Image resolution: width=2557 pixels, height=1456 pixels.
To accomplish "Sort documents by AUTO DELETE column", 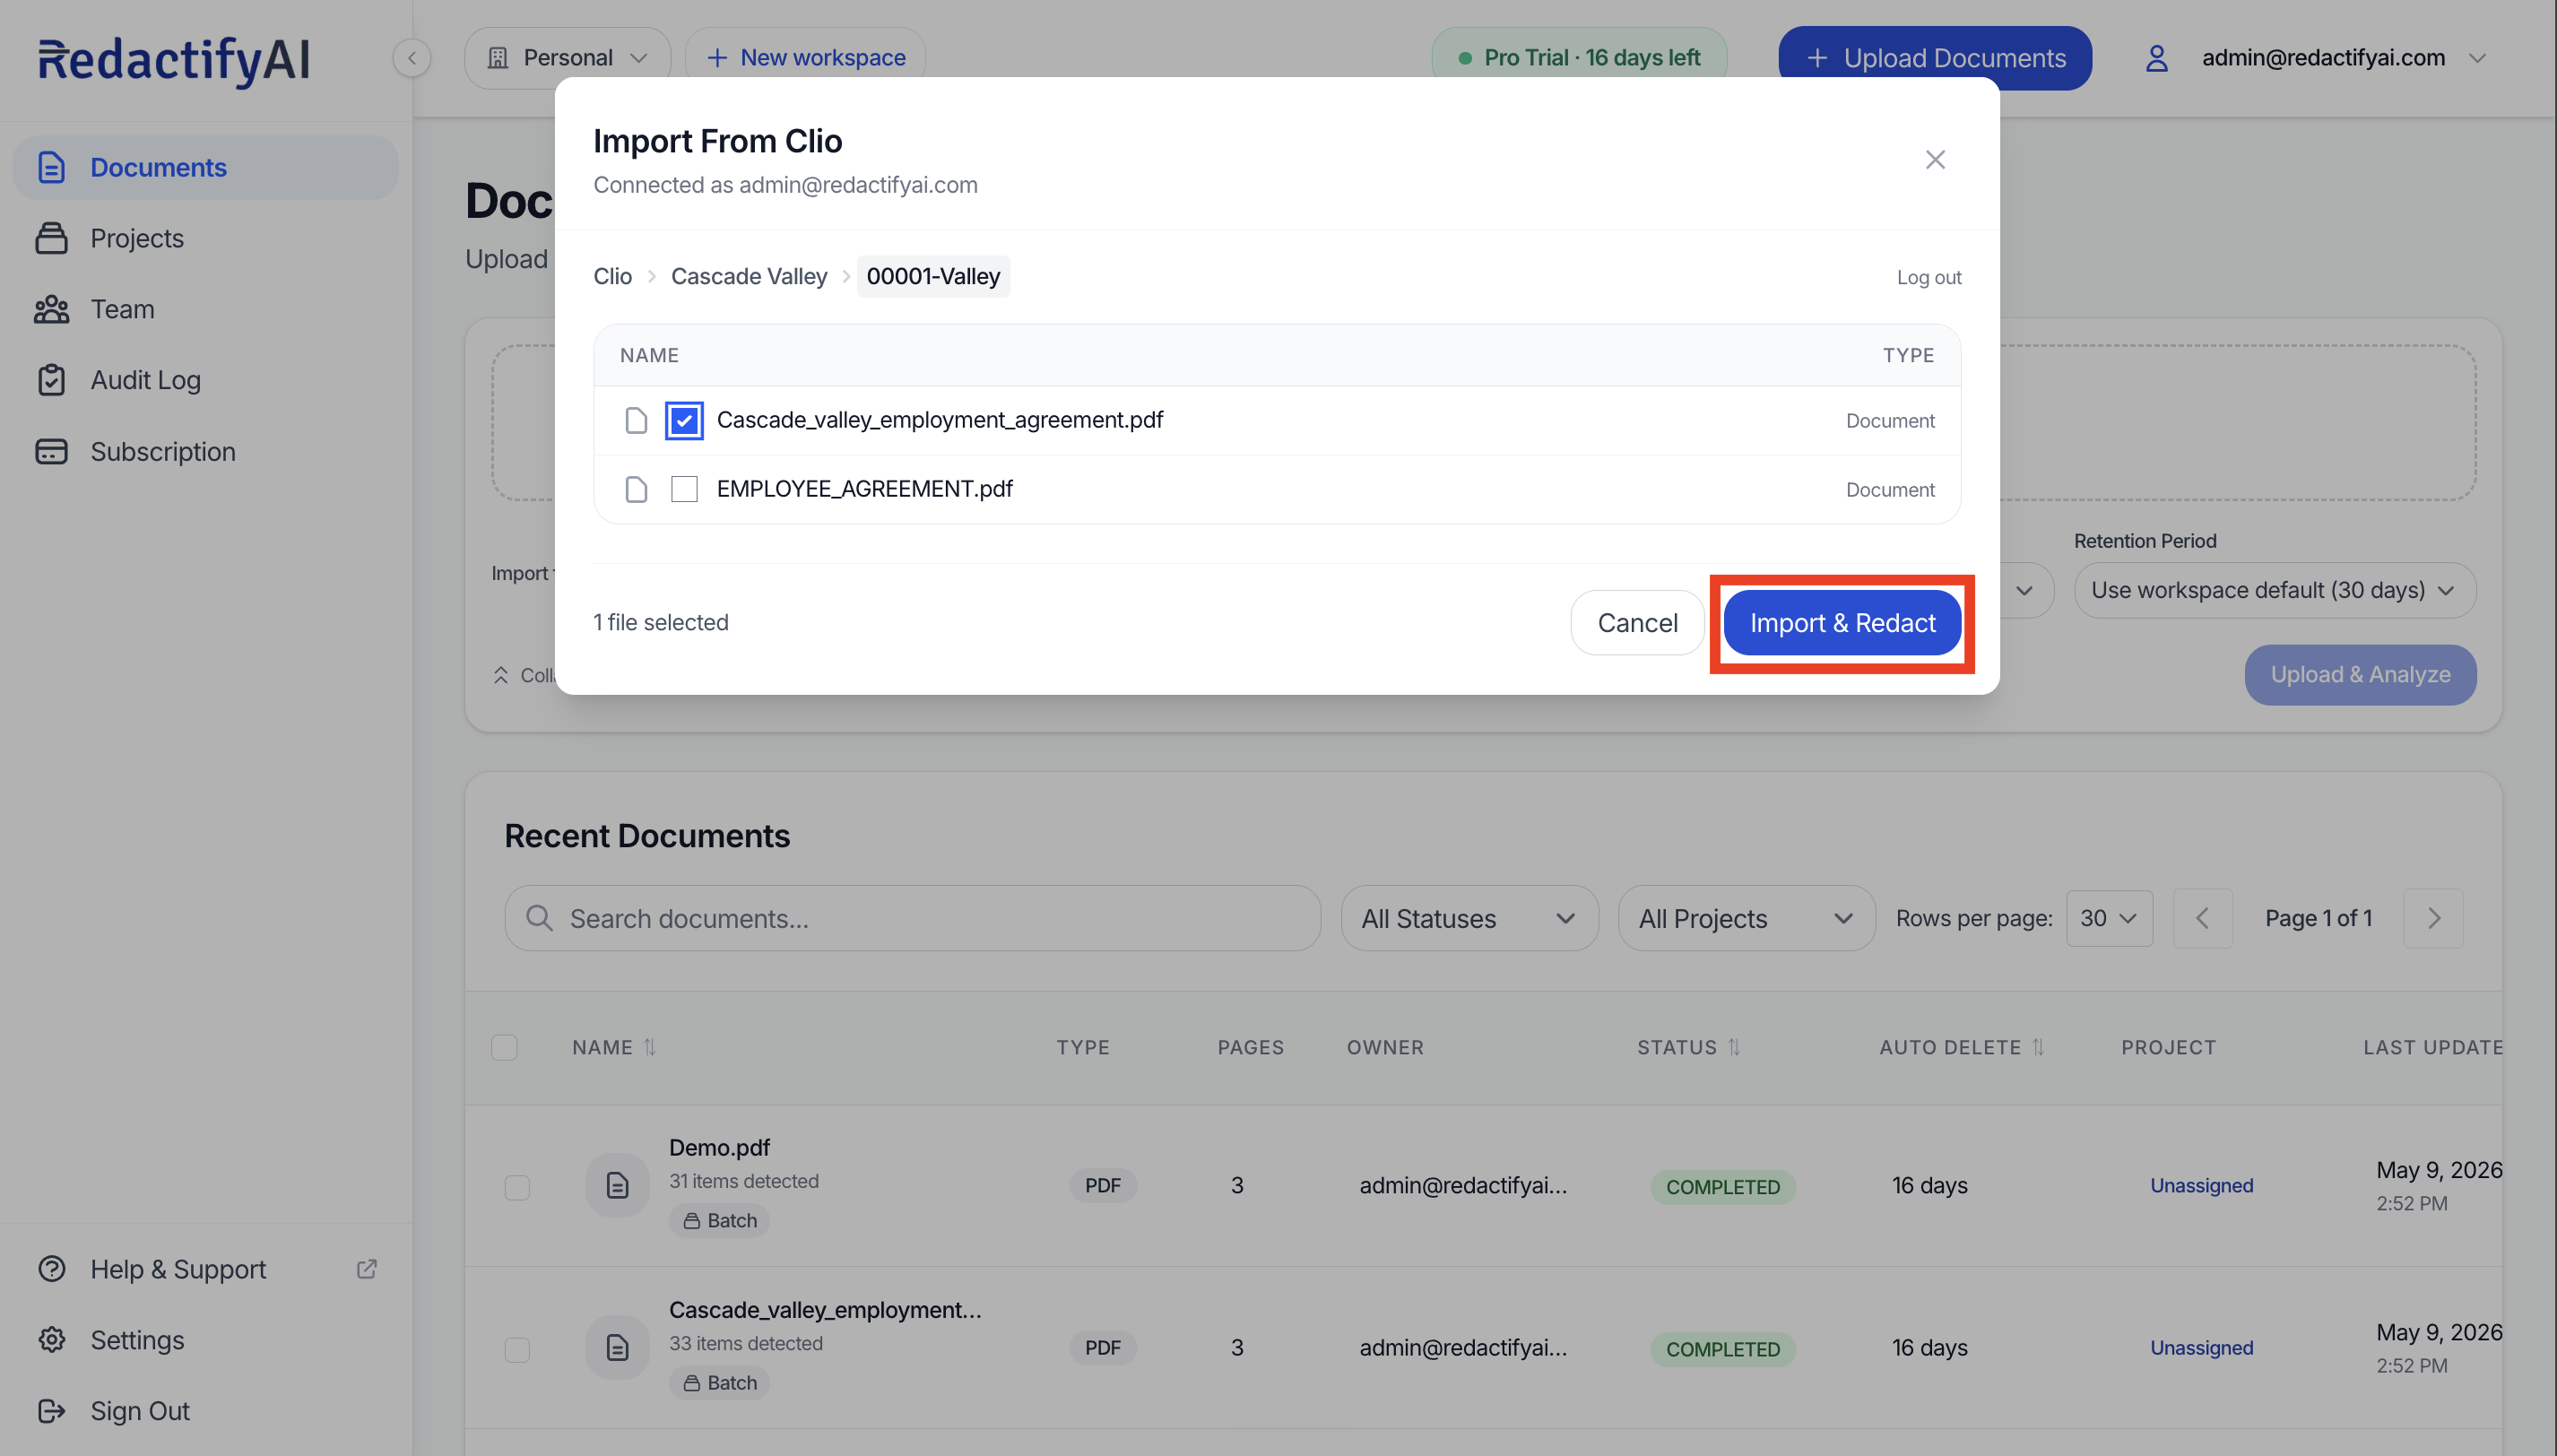I will click(x=1962, y=1047).
